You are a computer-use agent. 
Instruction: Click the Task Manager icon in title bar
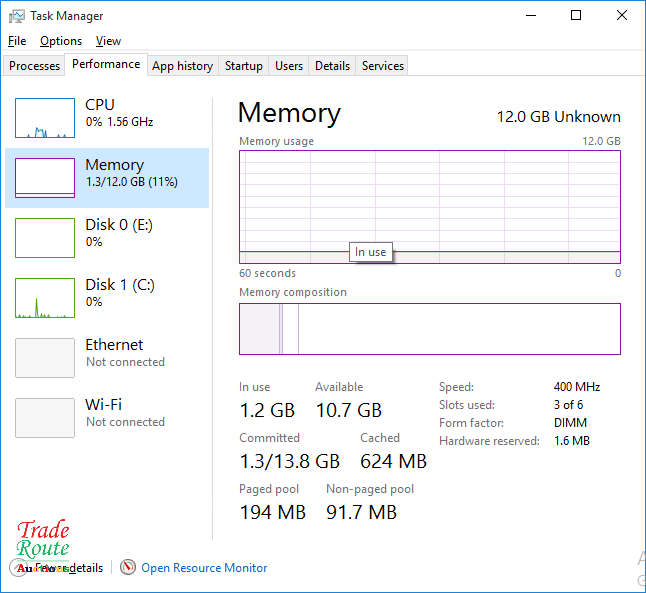click(x=17, y=16)
